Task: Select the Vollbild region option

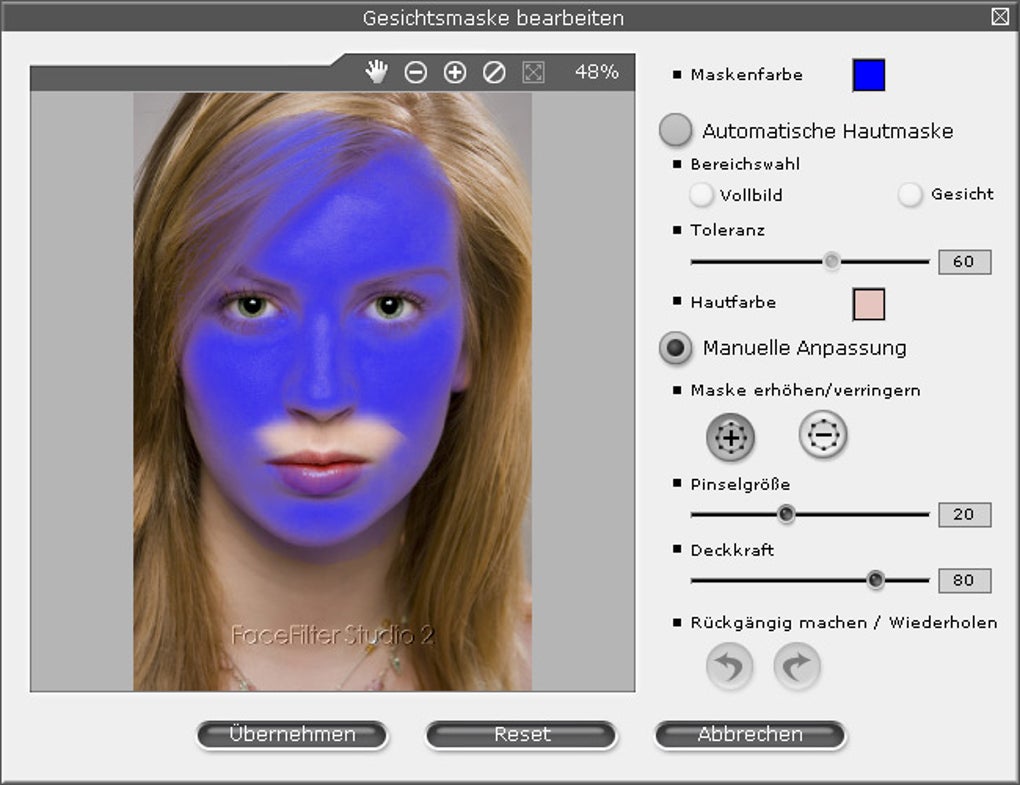Action: point(701,195)
